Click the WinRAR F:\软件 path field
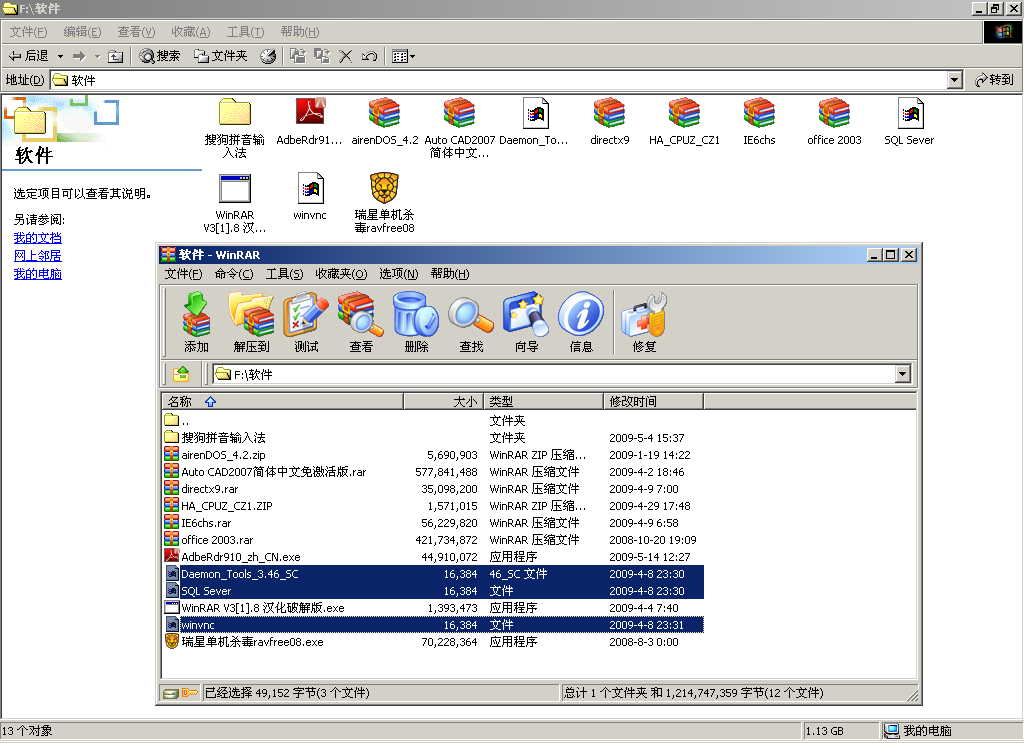This screenshot has width=1024, height=743. point(555,374)
